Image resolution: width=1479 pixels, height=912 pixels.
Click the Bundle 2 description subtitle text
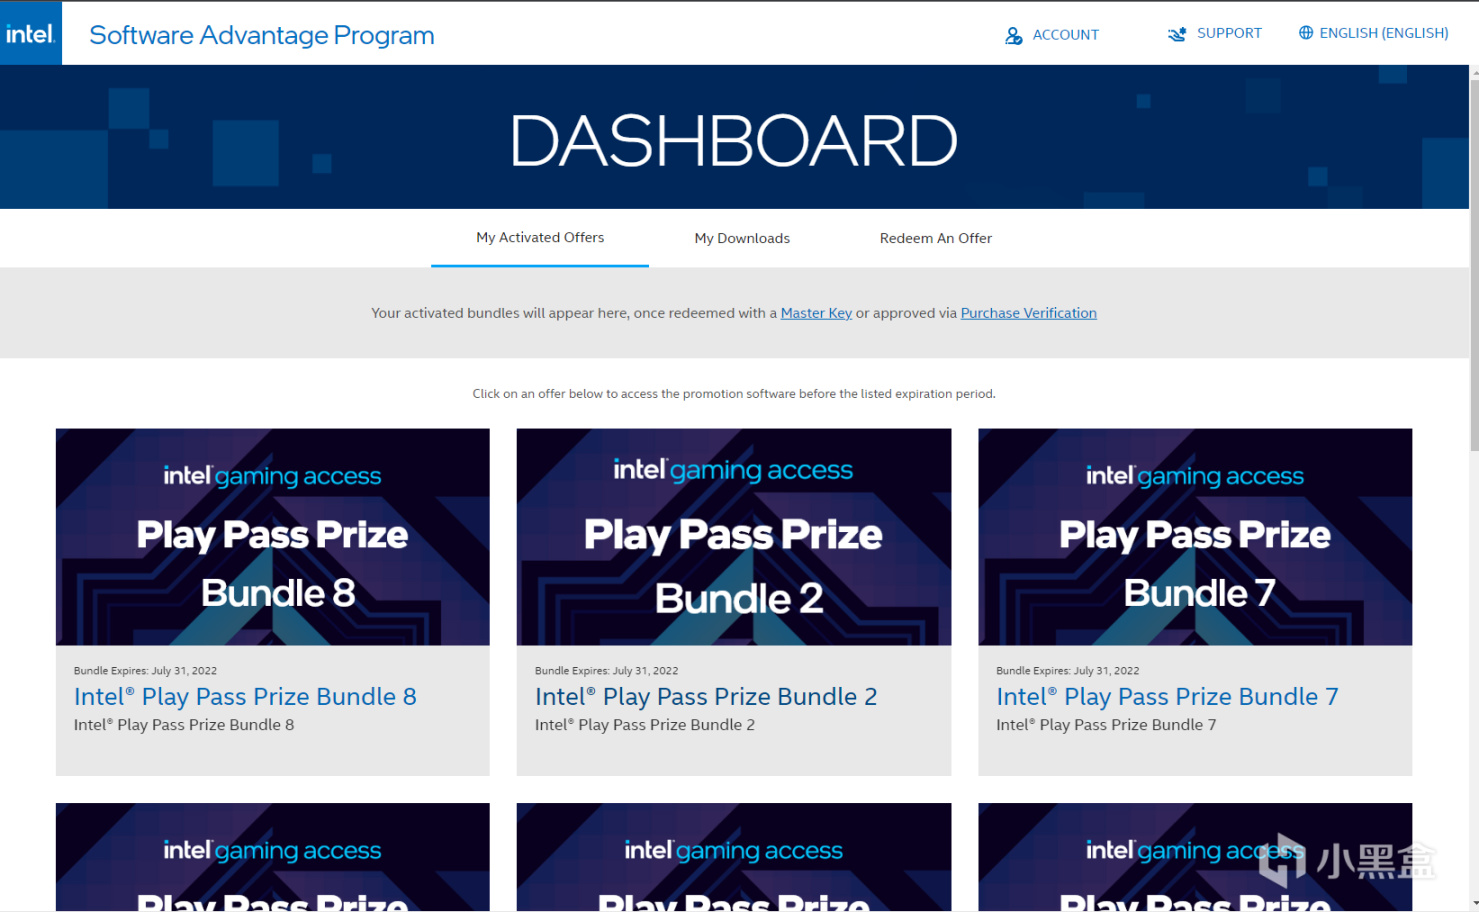(645, 725)
